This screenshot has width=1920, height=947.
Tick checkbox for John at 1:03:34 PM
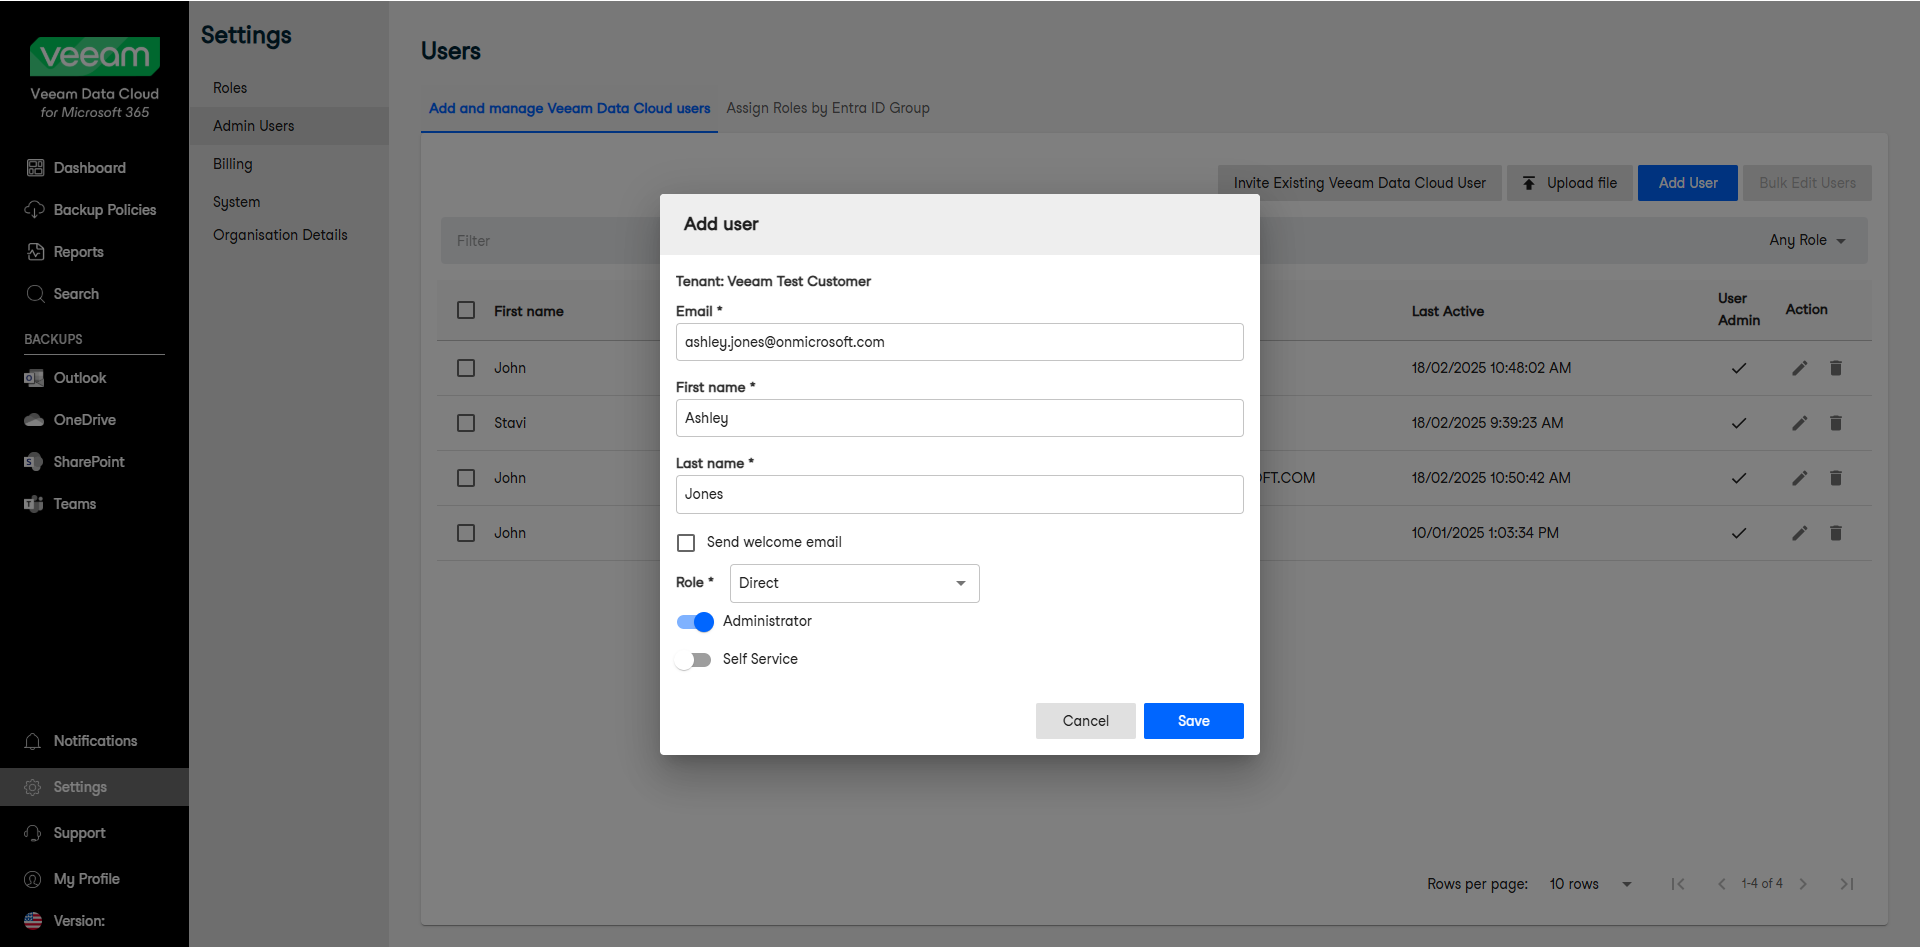(466, 533)
